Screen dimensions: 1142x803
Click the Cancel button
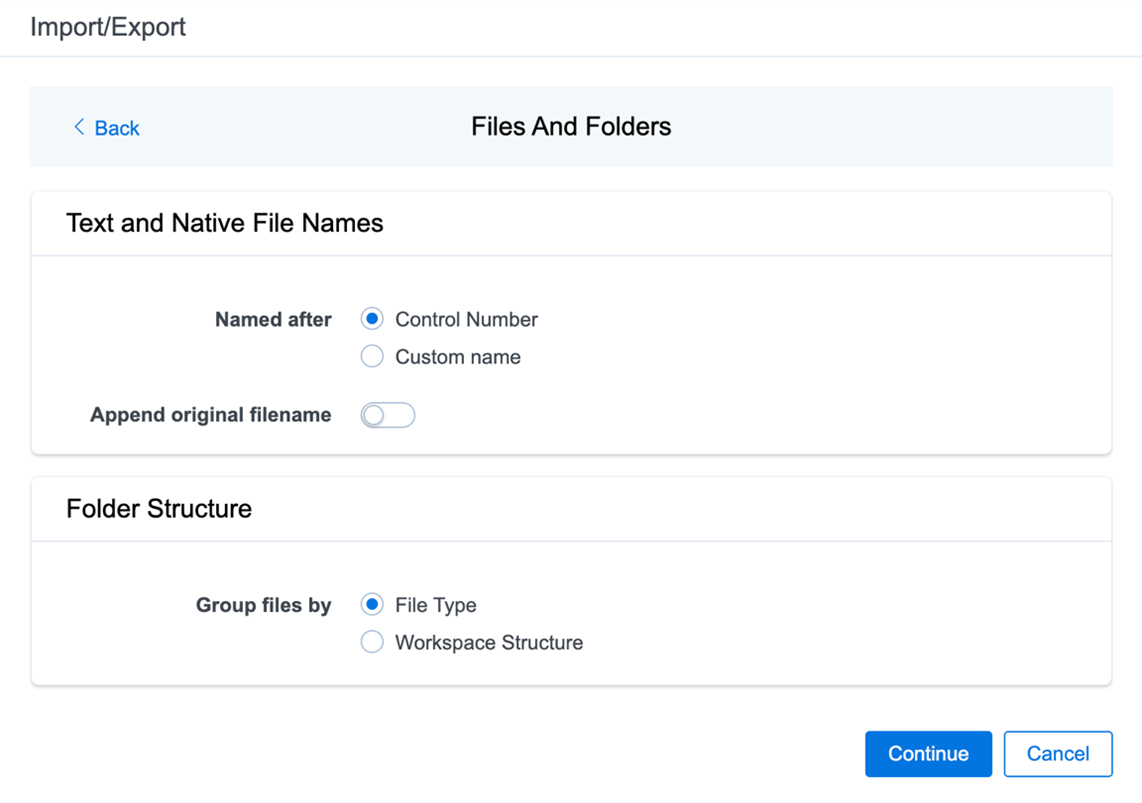pos(1058,753)
